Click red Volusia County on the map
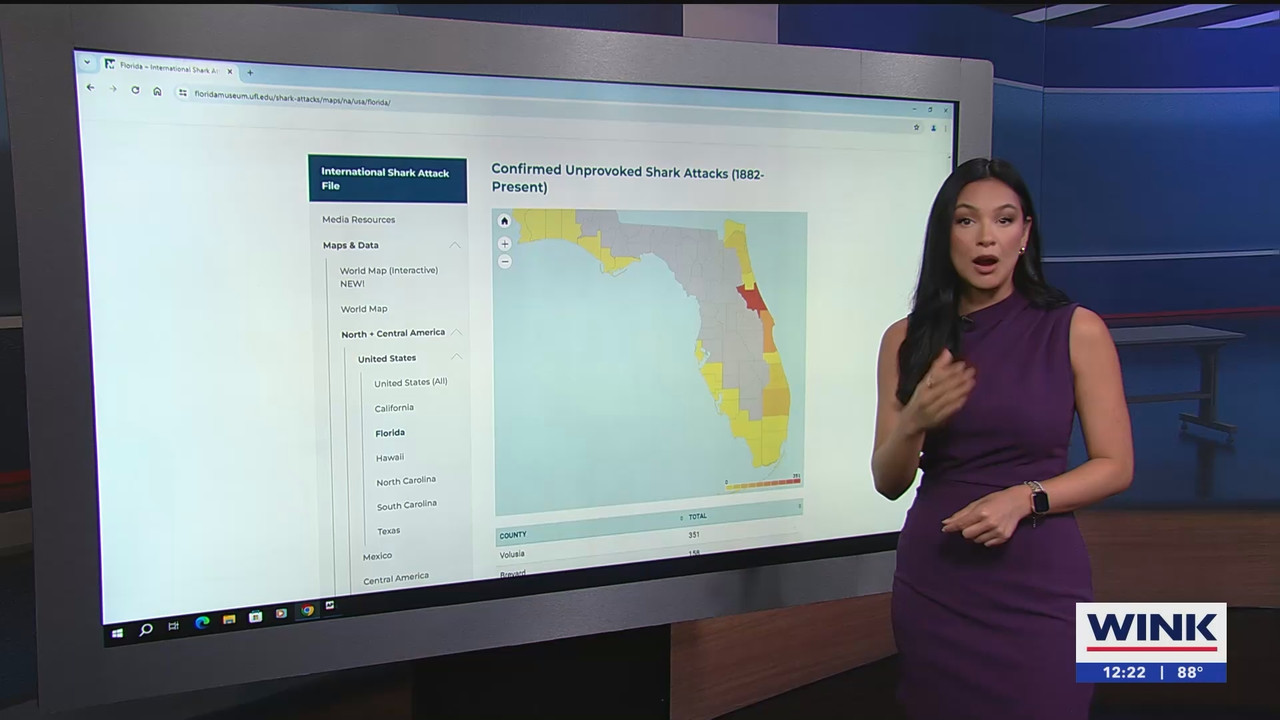Viewport: 1280px width, 720px height. [x=751, y=299]
